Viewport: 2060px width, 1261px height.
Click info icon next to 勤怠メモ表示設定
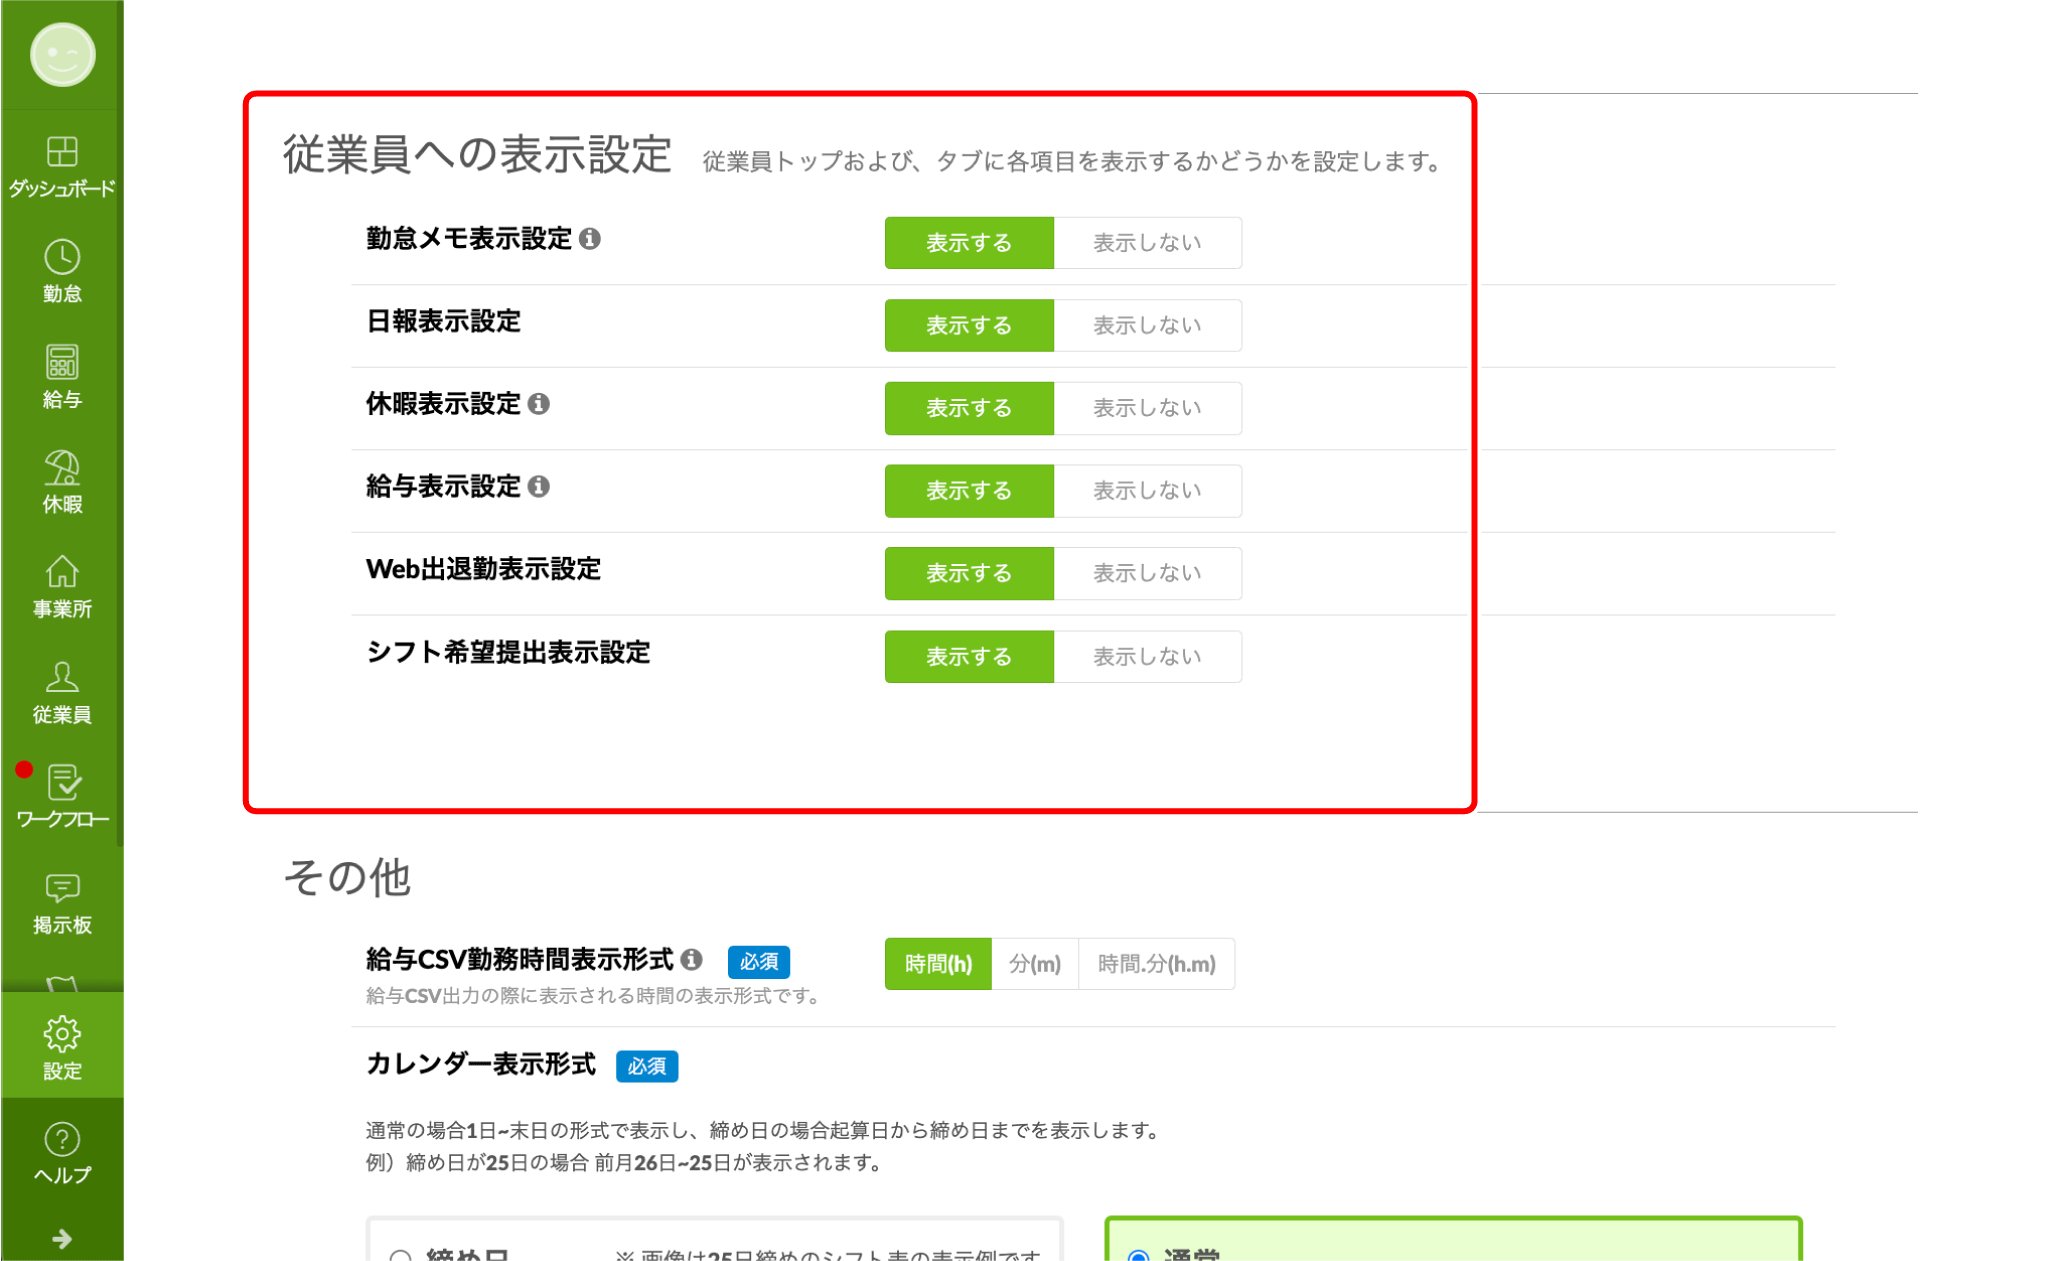(590, 239)
